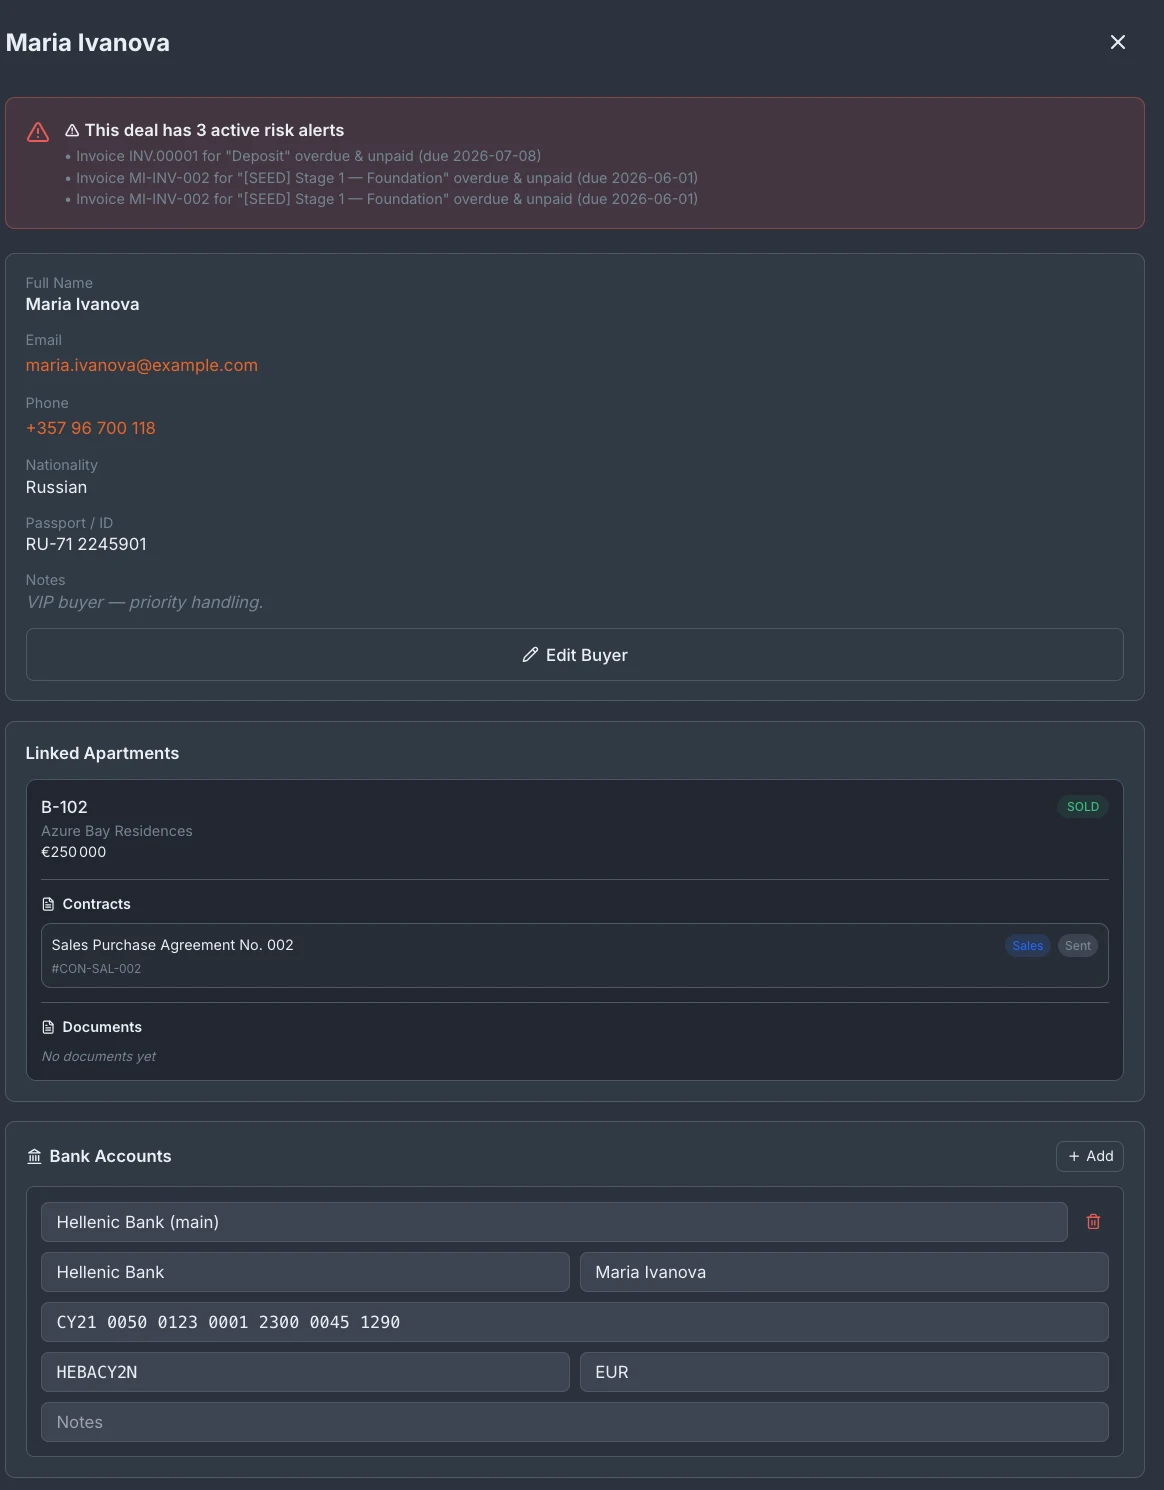Click Edit Buyer button
The width and height of the screenshot is (1164, 1490).
tap(575, 655)
